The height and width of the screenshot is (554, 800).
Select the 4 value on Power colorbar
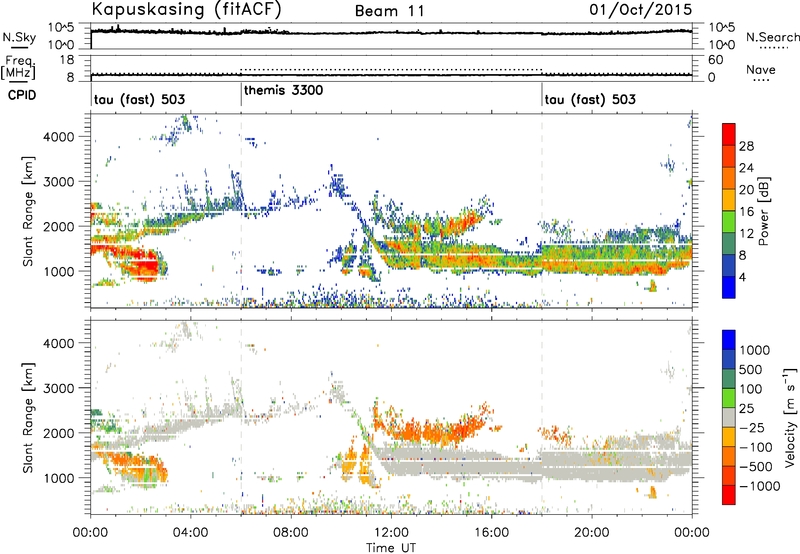(742, 277)
